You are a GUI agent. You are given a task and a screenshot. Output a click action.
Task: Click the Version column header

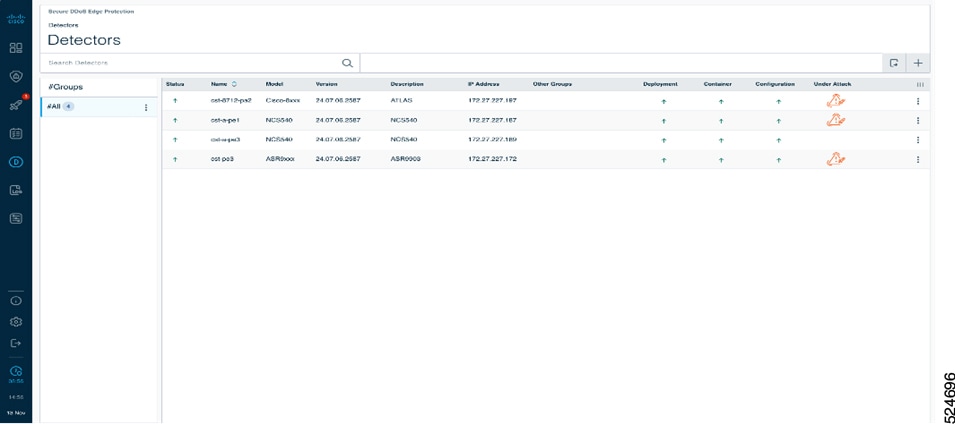(326, 84)
